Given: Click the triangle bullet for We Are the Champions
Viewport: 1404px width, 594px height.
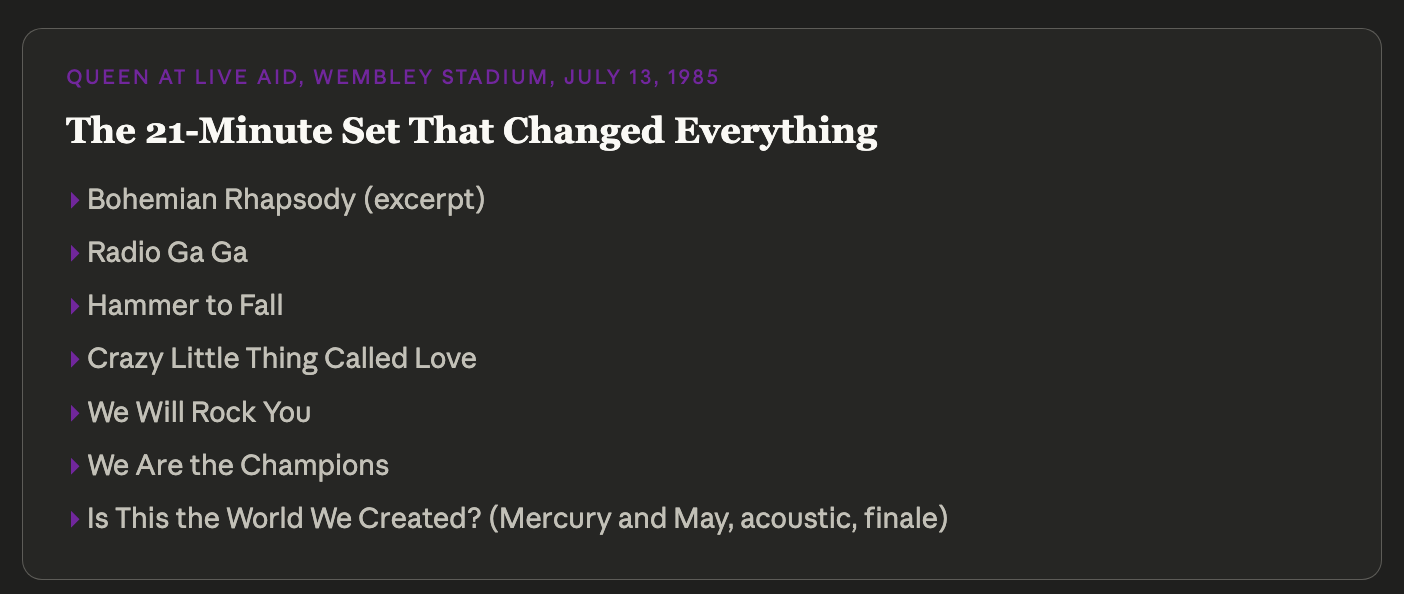Looking at the screenshot, I should click(x=75, y=466).
